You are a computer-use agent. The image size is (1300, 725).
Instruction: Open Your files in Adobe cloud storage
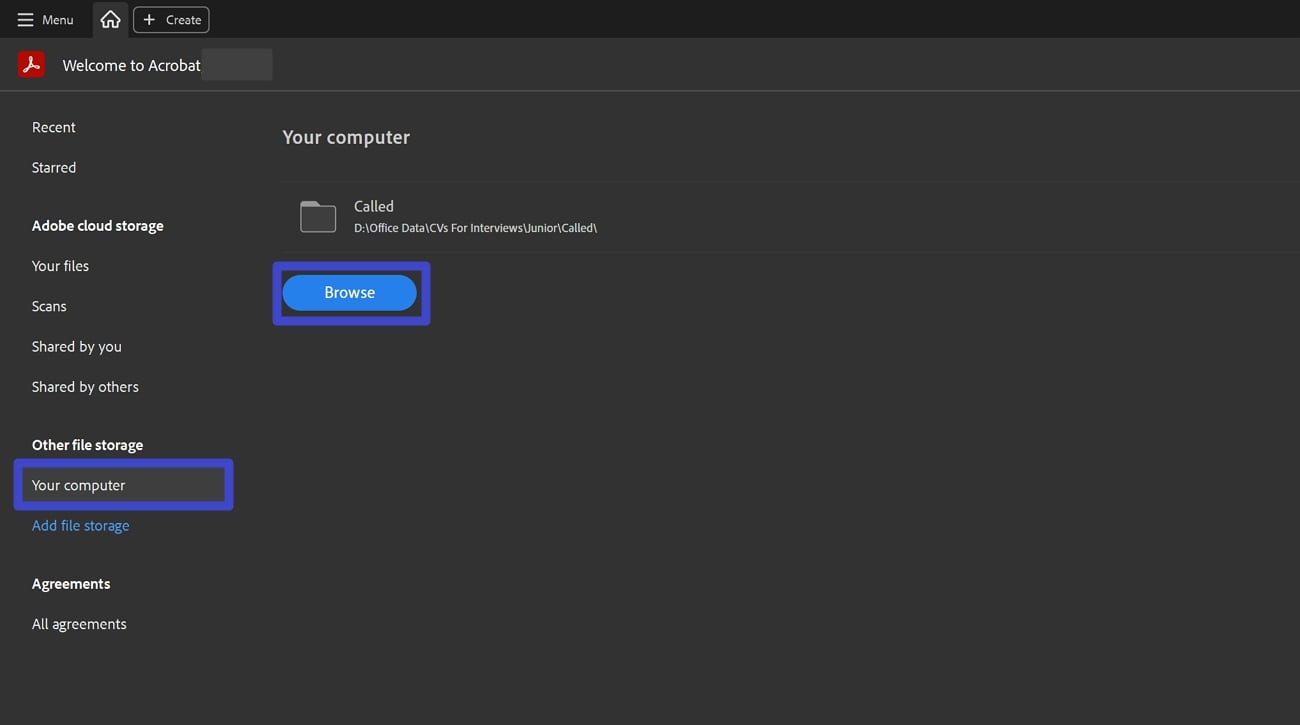pos(60,265)
